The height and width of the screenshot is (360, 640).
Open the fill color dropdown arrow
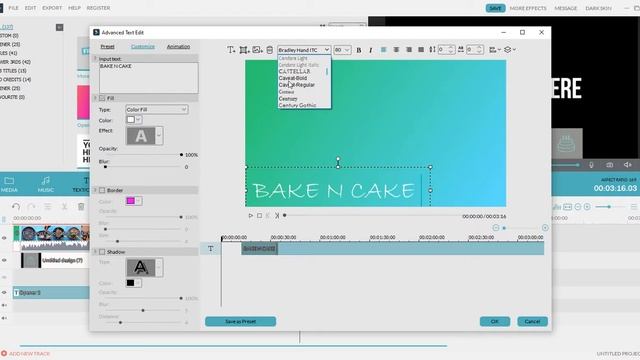[139, 120]
